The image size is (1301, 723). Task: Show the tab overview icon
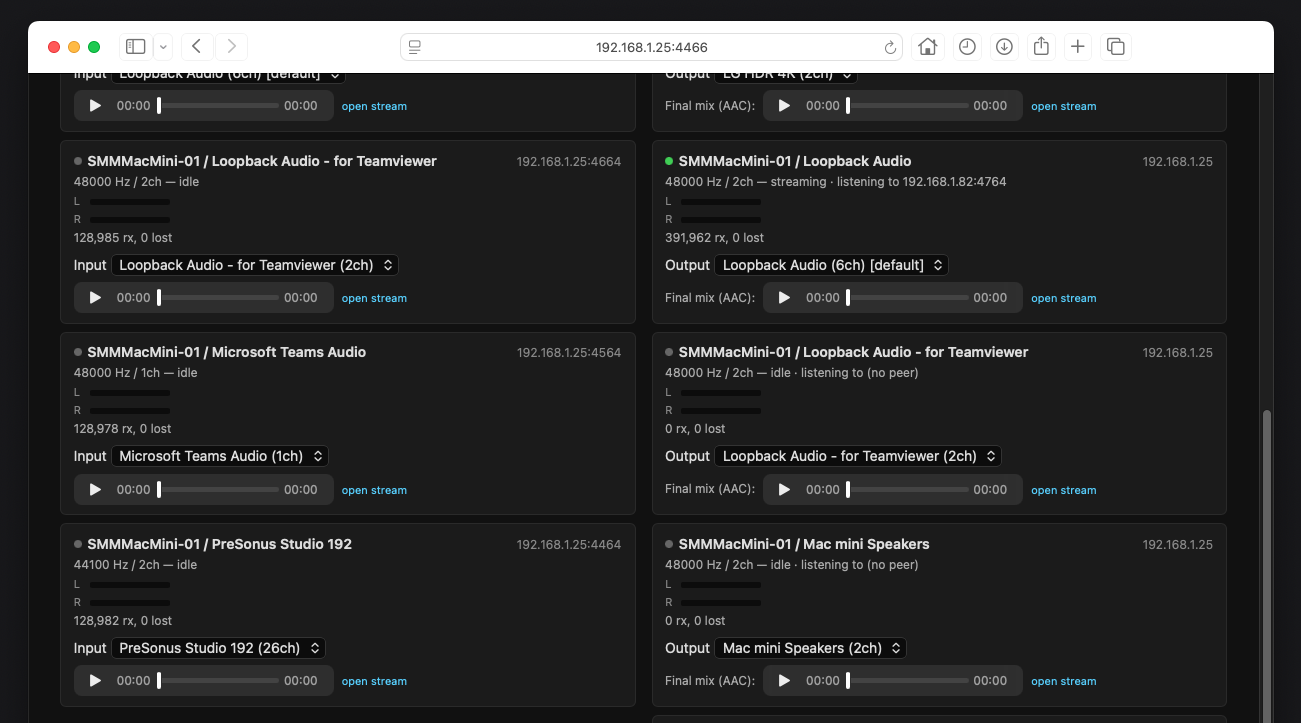(x=1116, y=46)
